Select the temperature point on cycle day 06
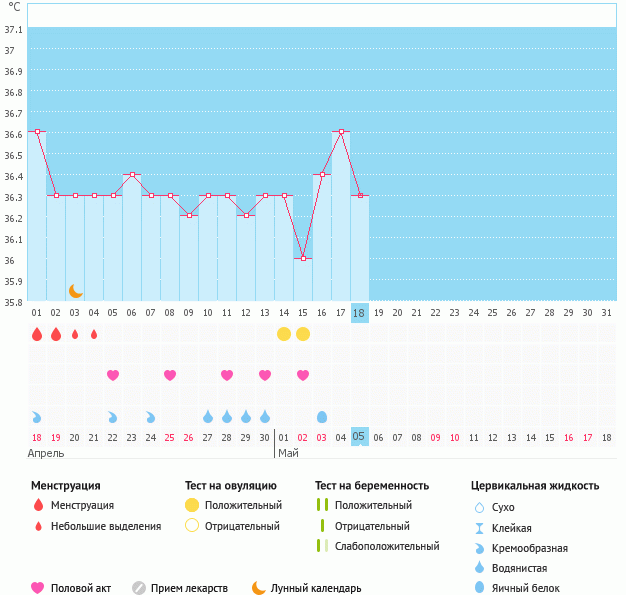The height and width of the screenshot is (595, 626). point(132,174)
